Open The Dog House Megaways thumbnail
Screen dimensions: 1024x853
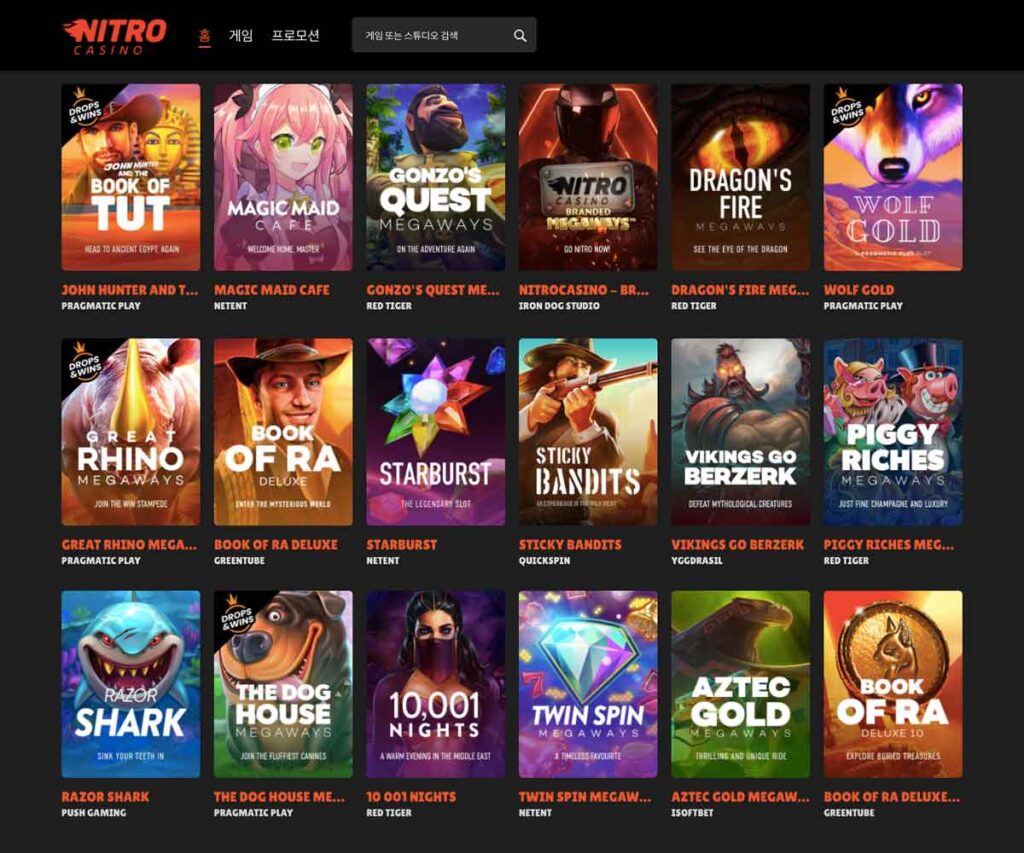click(x=283, y=684)
